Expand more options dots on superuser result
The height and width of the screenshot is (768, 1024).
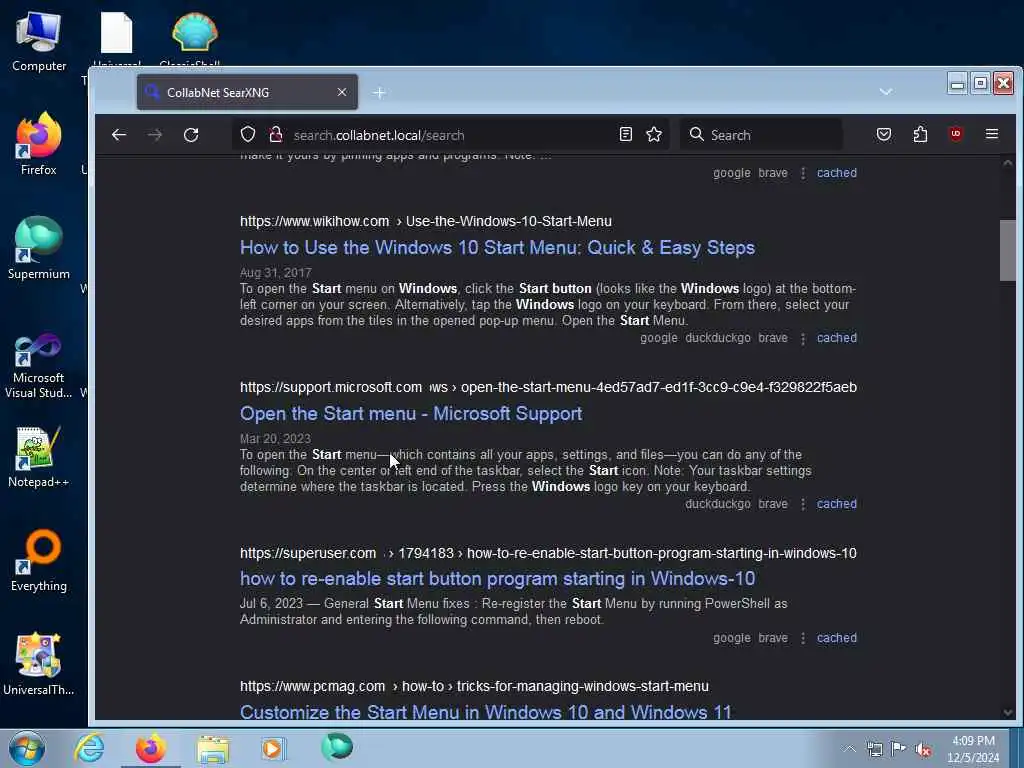pos(803,638)
